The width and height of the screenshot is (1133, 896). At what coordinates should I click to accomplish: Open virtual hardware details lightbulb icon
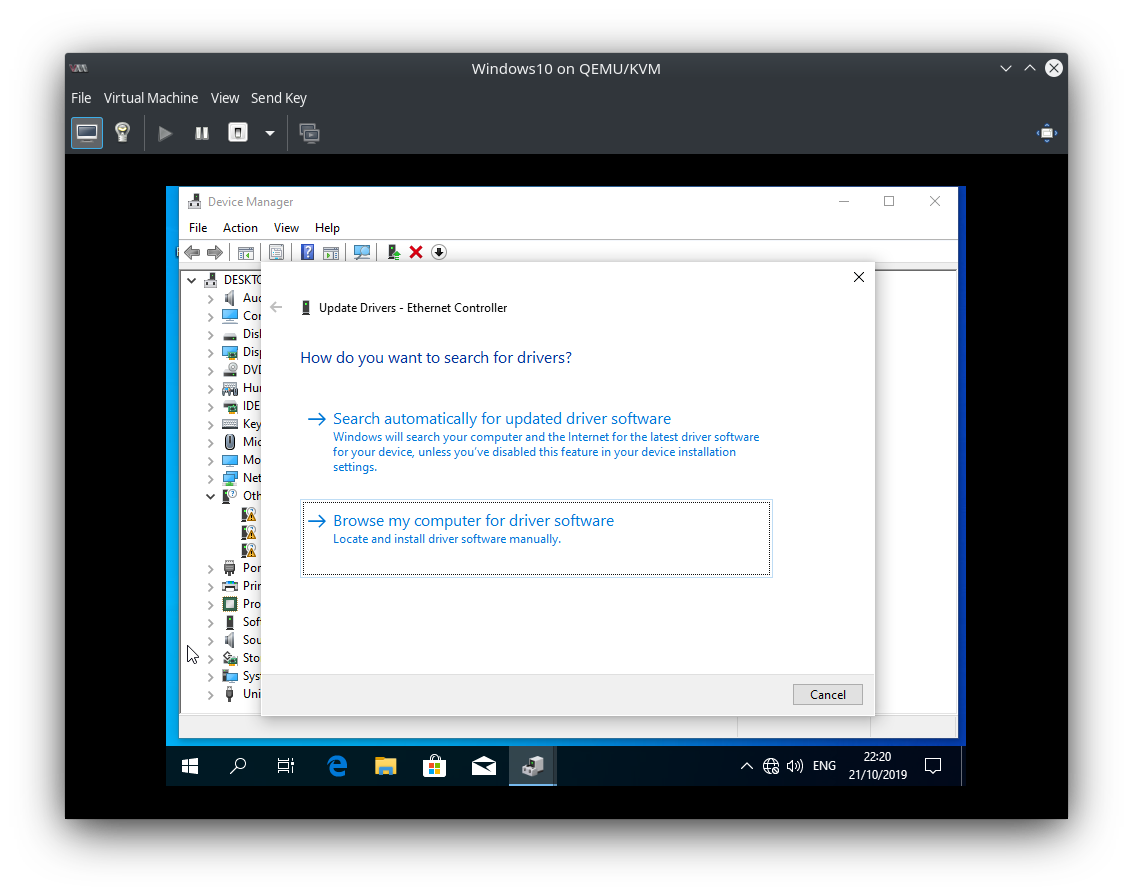click(x=122, y=133)
